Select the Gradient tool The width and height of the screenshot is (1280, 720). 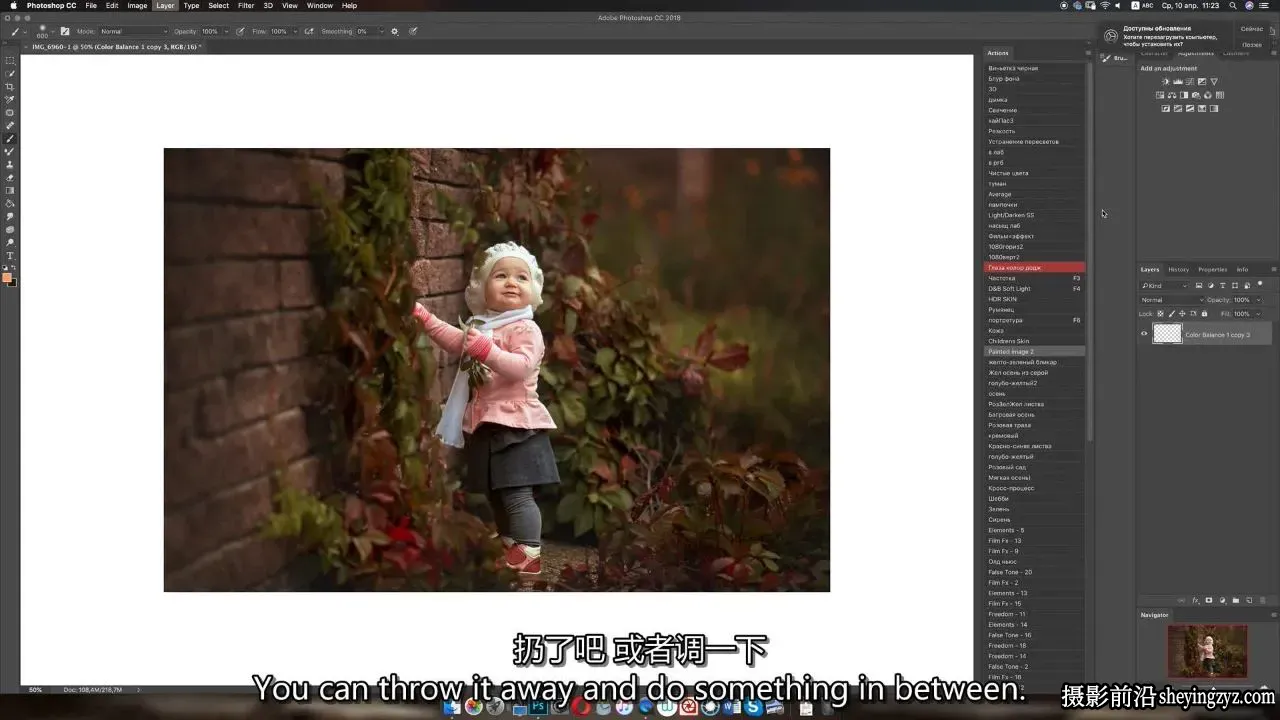(x=10, y=190)
